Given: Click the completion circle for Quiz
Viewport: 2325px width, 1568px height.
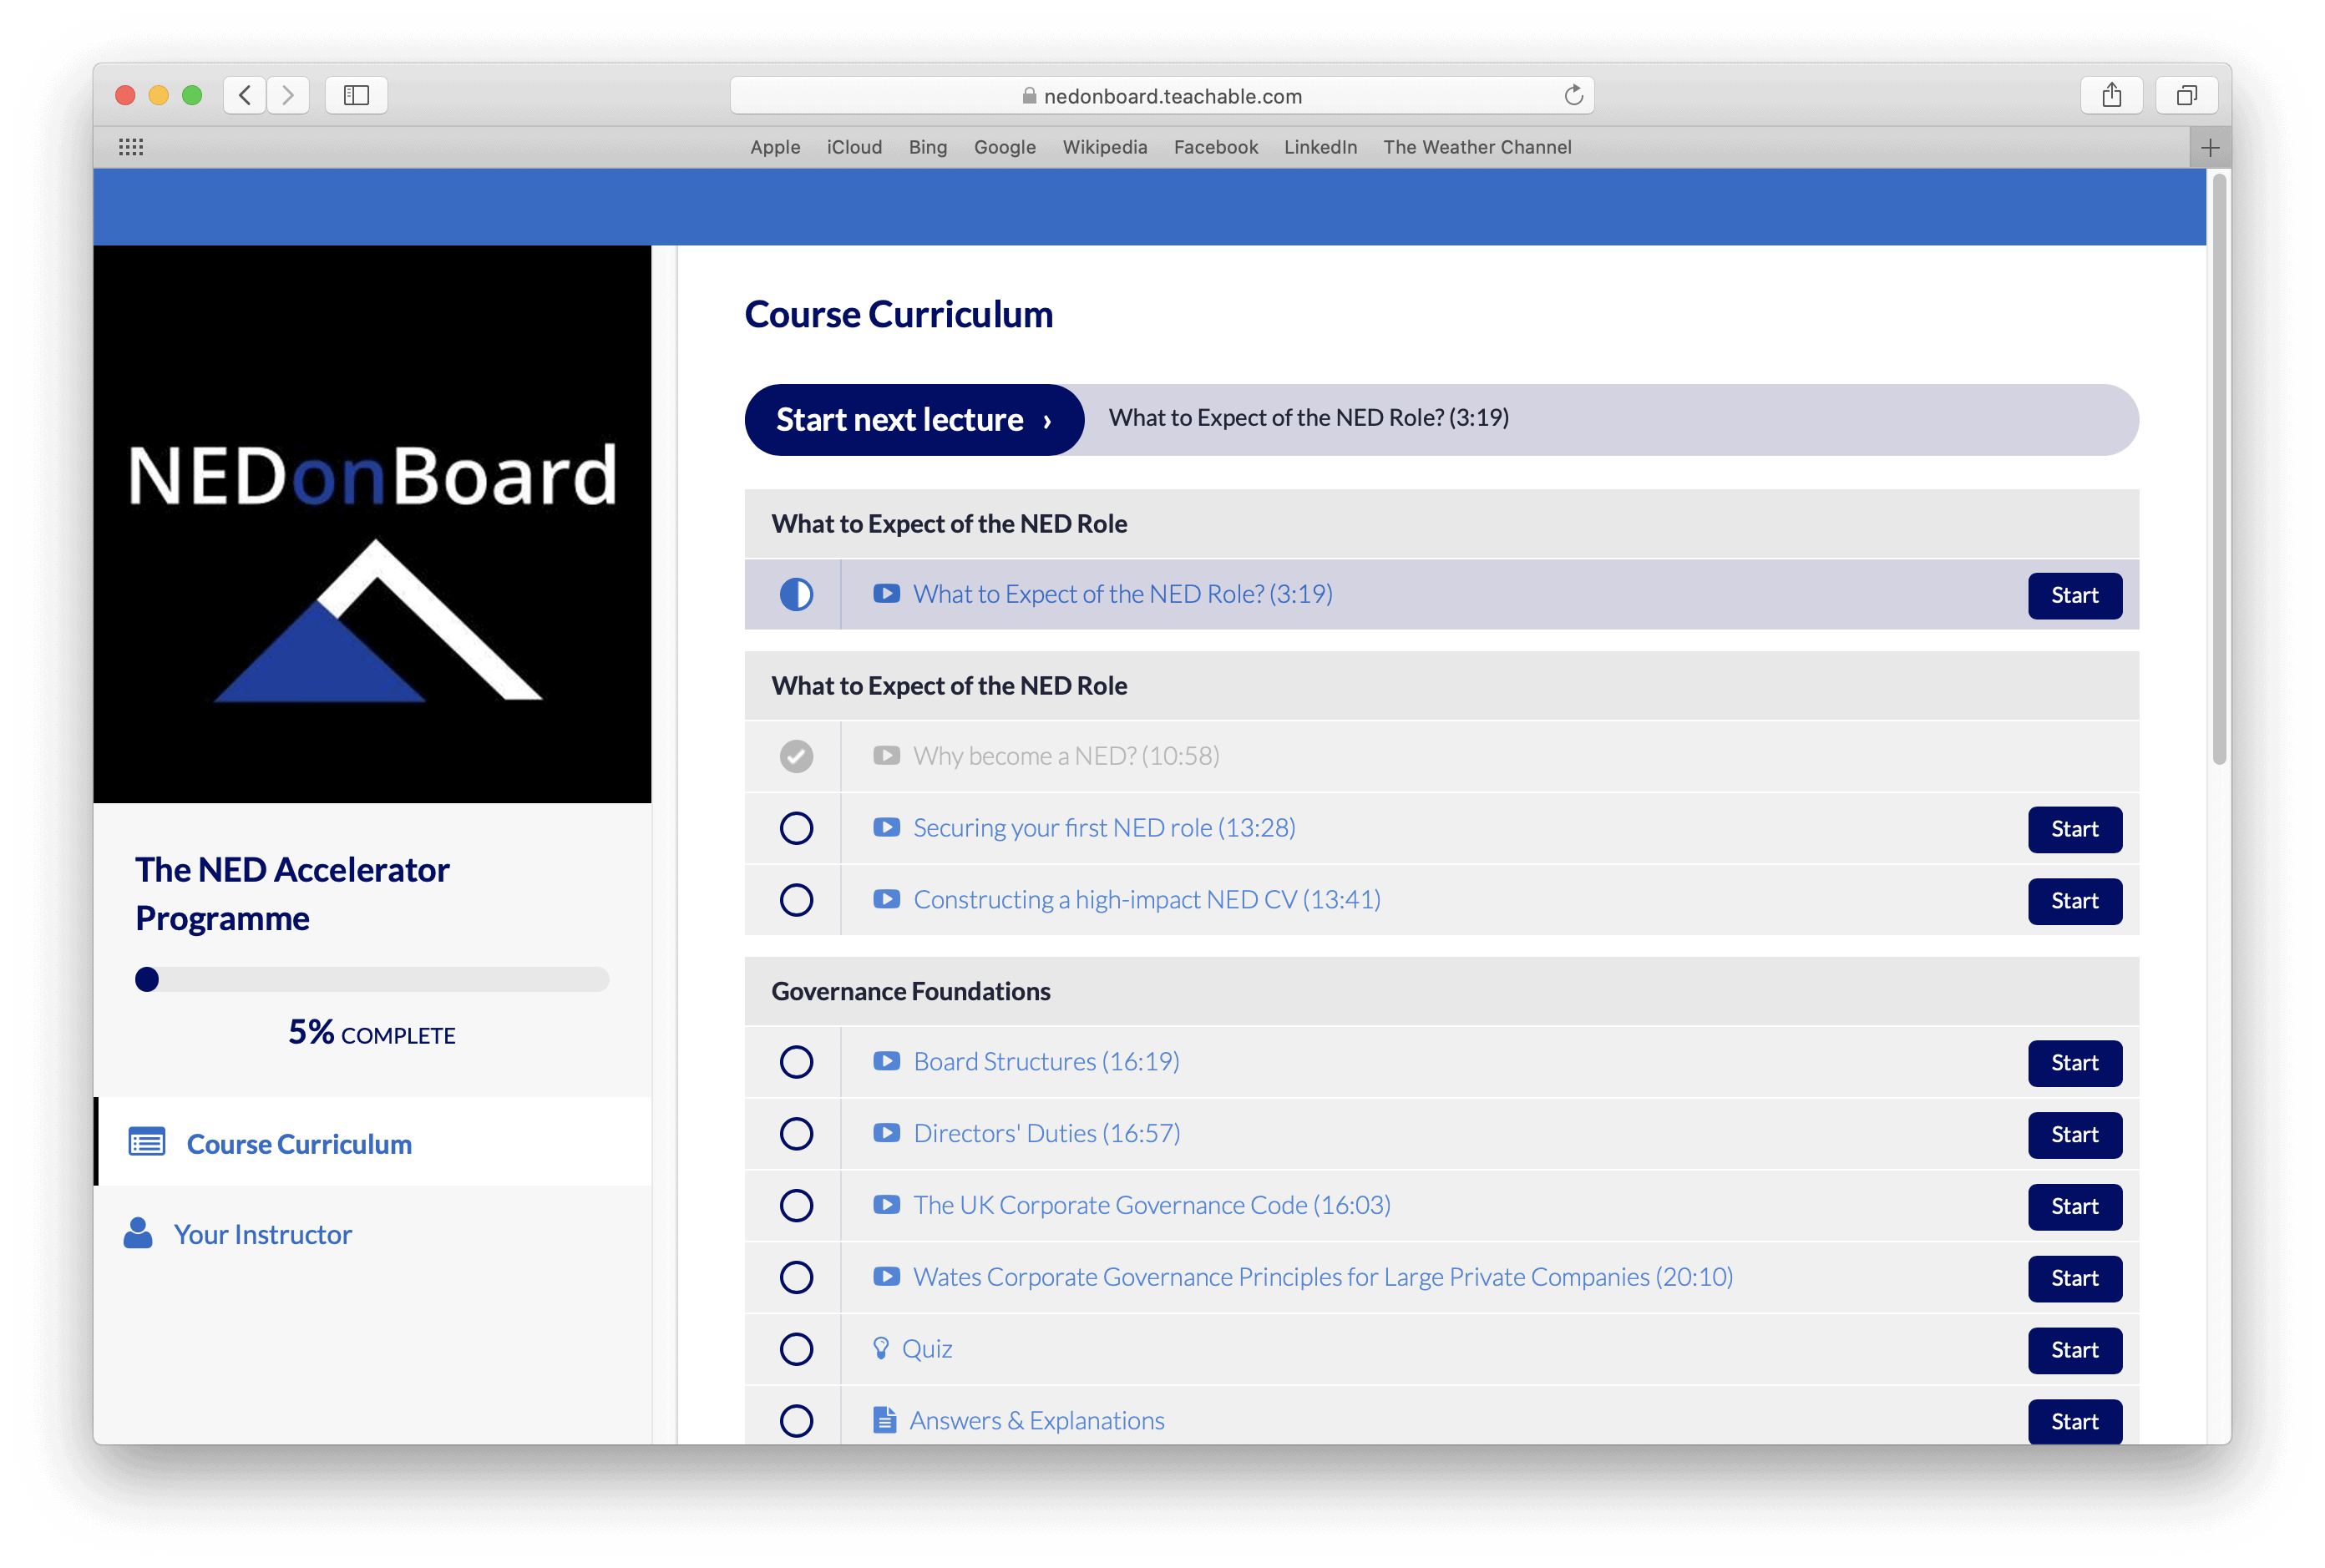Looking at the screenshot, I should pyautogui.click(x=796, y=1349).
